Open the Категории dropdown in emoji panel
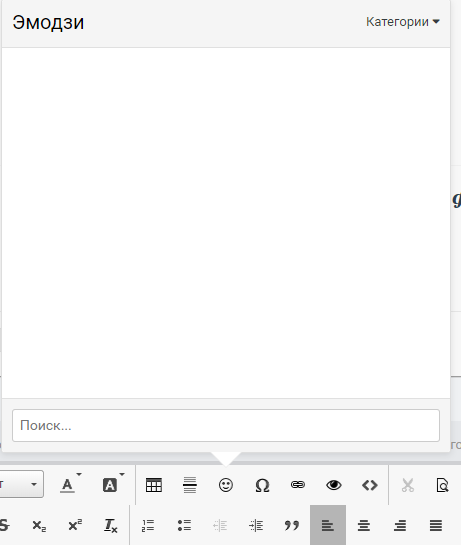The image size is (461, 547). pyautogui.click(x=403, y=22)
